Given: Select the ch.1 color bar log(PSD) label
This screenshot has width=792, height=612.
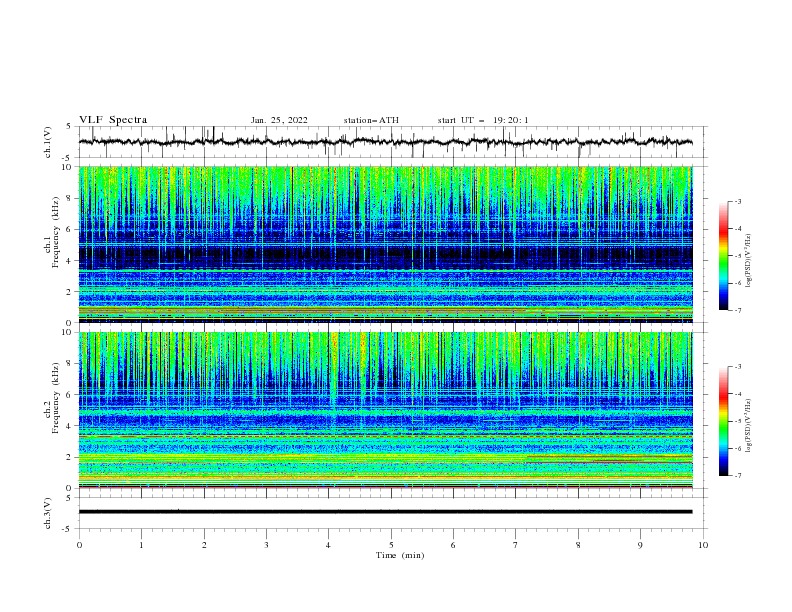Looking at the screenshot, I should coord(749,261).
